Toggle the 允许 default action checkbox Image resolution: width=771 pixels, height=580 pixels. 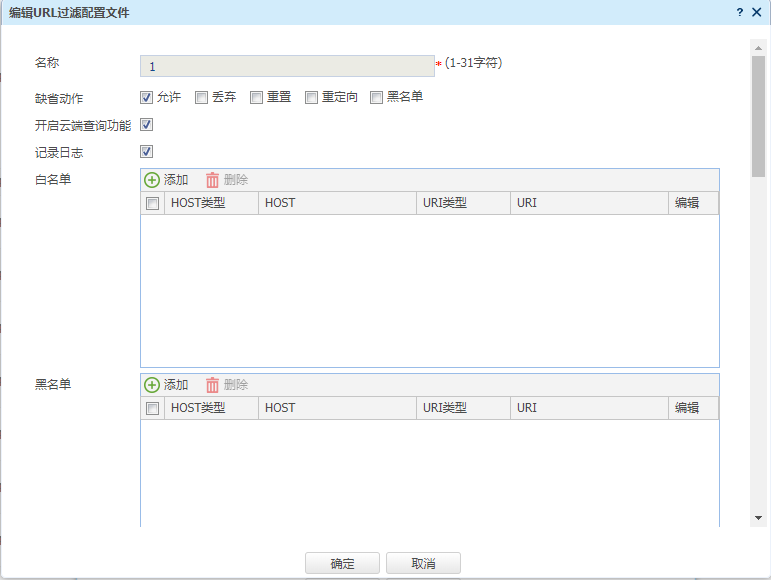coord(147,97)
